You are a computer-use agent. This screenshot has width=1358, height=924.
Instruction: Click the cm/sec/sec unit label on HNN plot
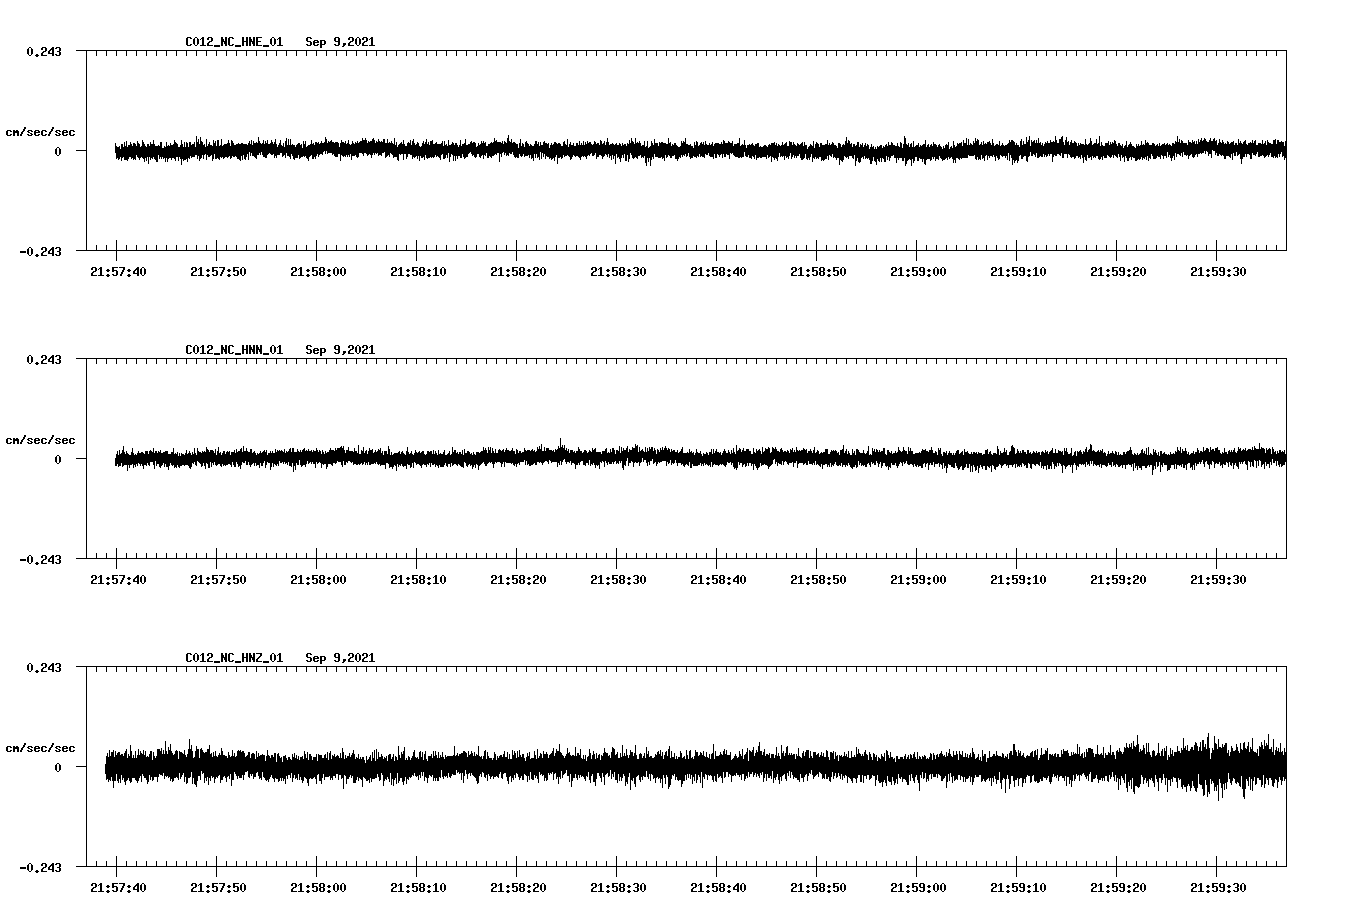point(40,440)
